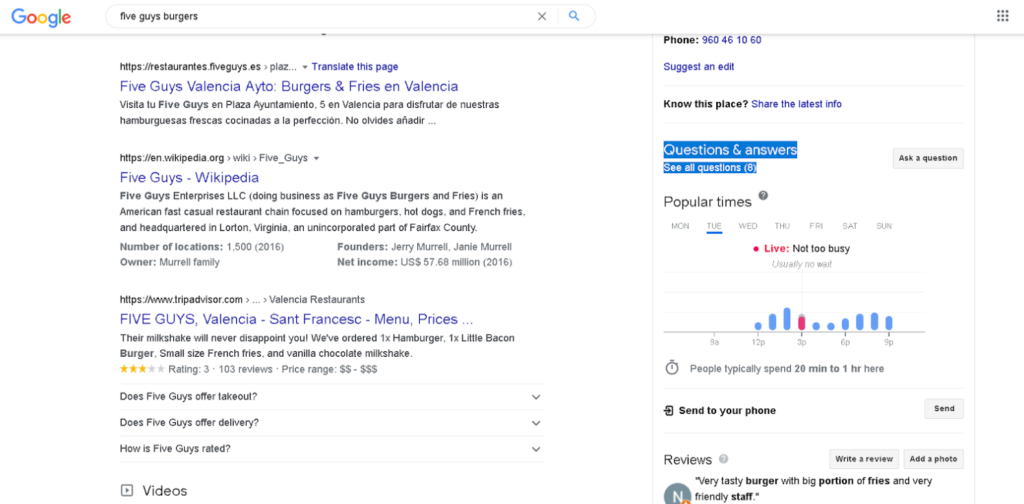Screen dimensions: 1024x504
Task: Expand "How is Five Guys rated?"
Action: click(332, 449)
